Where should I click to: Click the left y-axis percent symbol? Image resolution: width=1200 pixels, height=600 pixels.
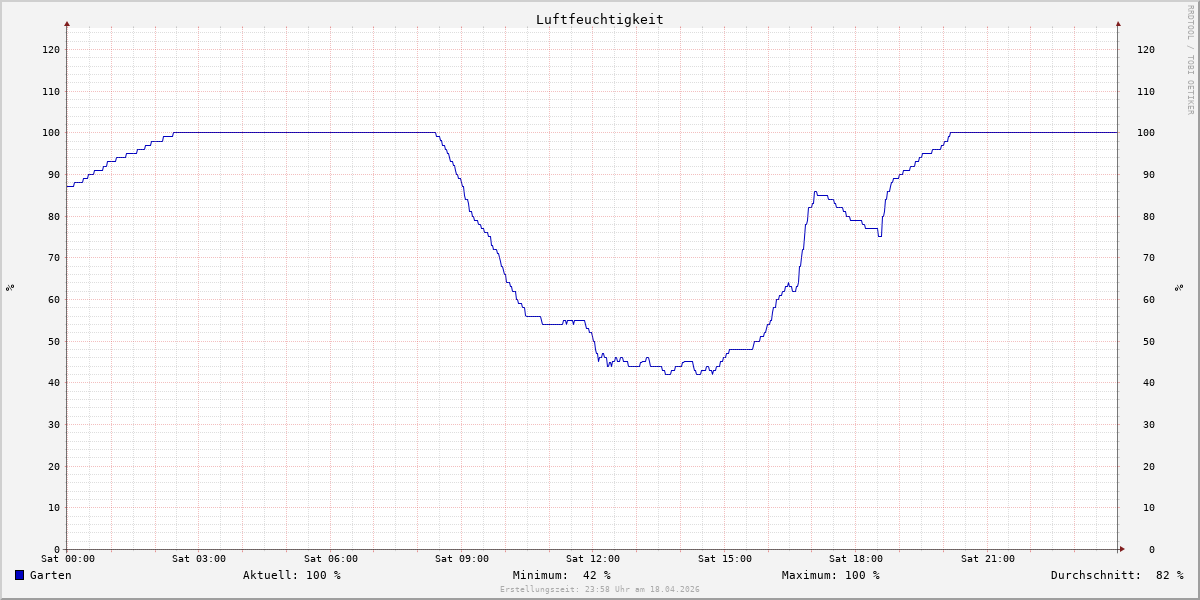[10, 288]
